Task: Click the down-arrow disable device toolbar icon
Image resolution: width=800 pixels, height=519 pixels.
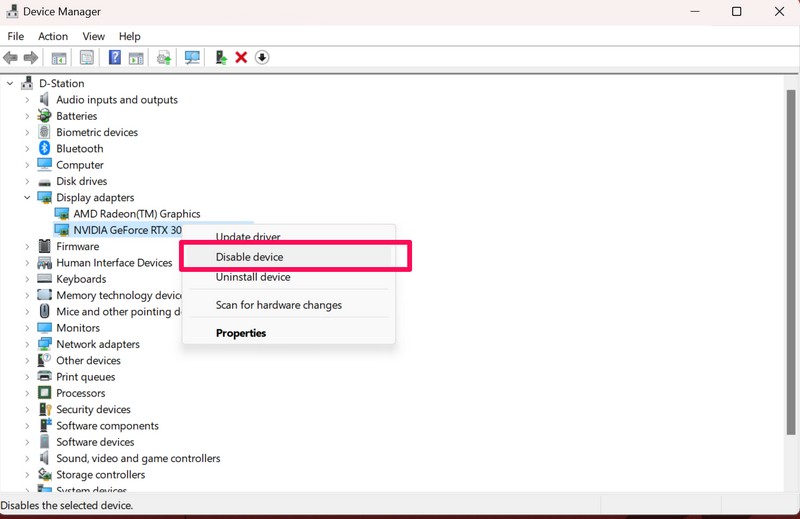Action: [x=262, y=58]
